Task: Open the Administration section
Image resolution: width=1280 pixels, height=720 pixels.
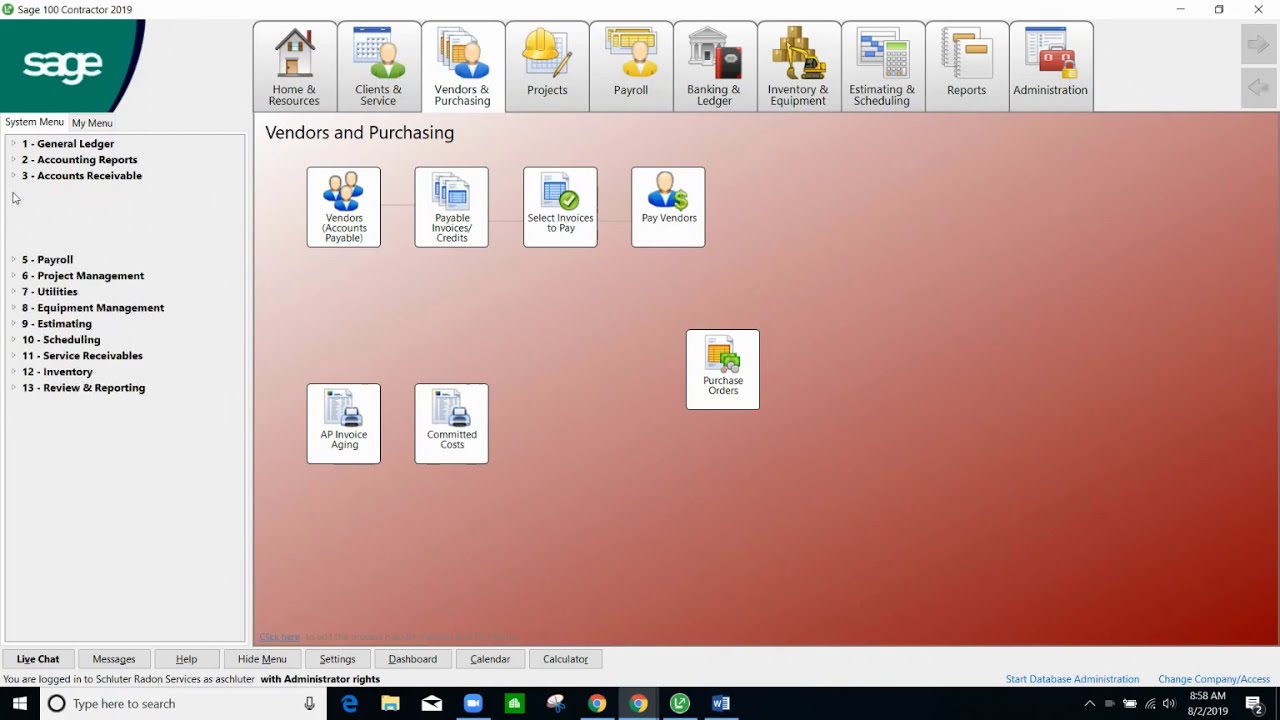Action: click(1050, 67)
